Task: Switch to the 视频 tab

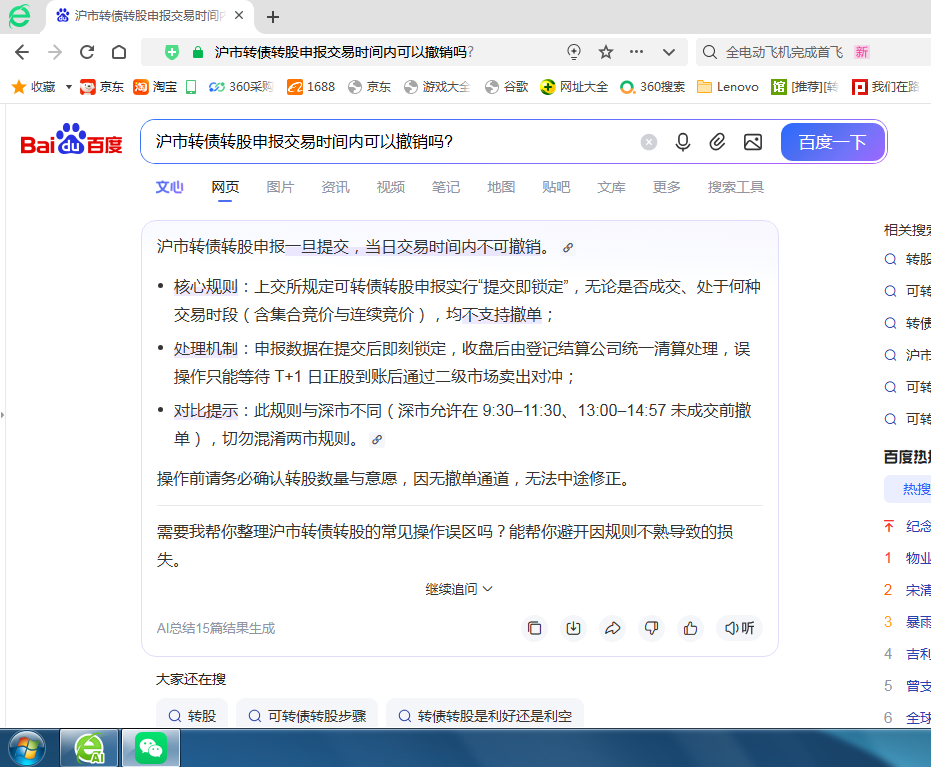Action: click(391, 187)
